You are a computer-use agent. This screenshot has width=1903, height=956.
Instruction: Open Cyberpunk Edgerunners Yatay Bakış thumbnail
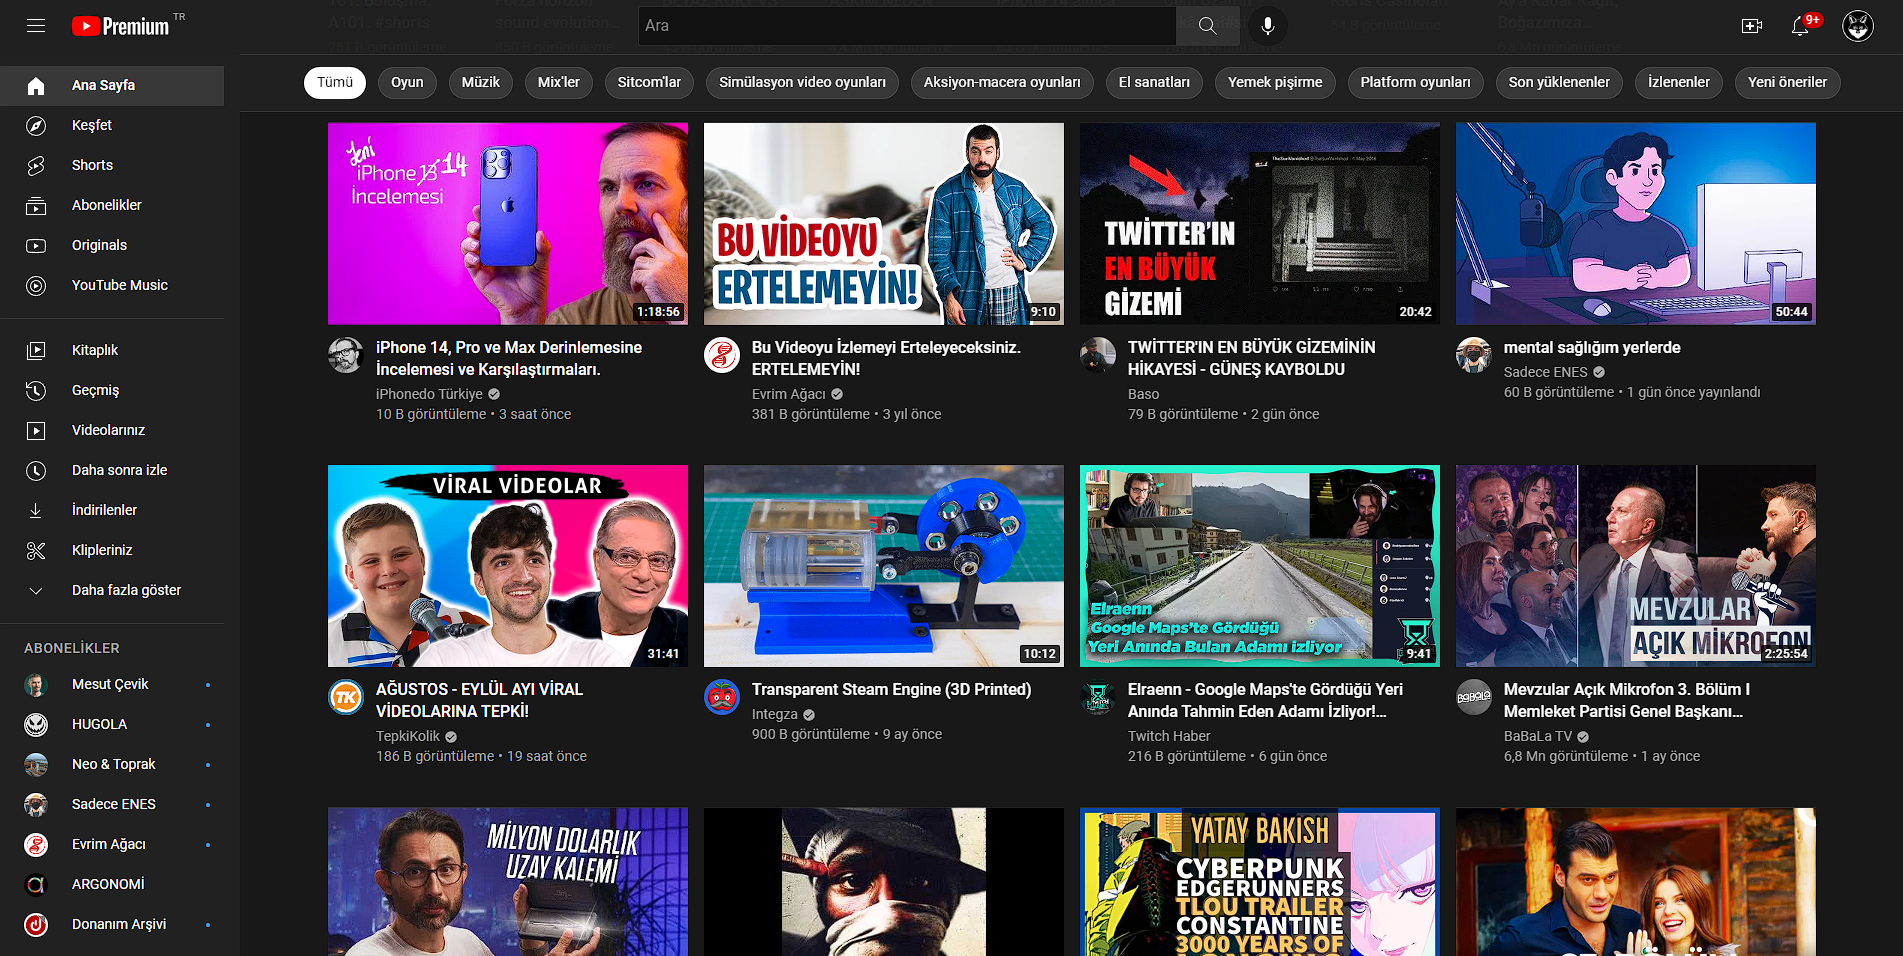[x=1260, y=882]
